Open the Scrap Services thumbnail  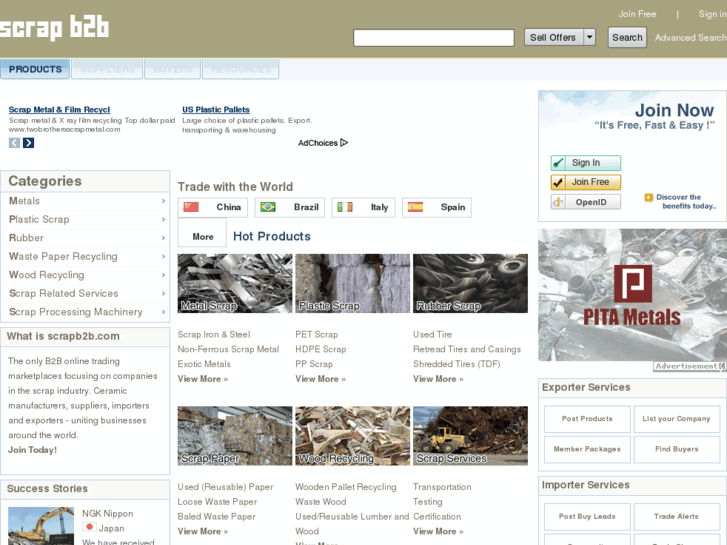471,436
